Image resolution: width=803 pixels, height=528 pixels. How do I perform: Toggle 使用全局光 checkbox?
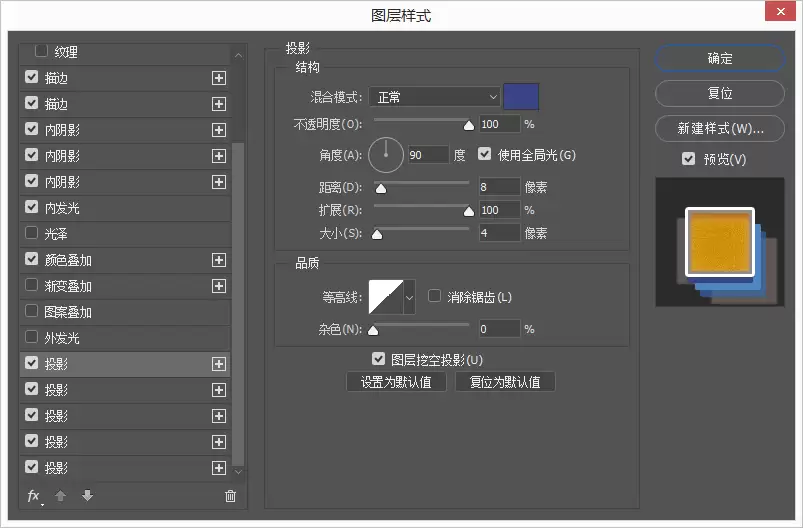[484, 154]
